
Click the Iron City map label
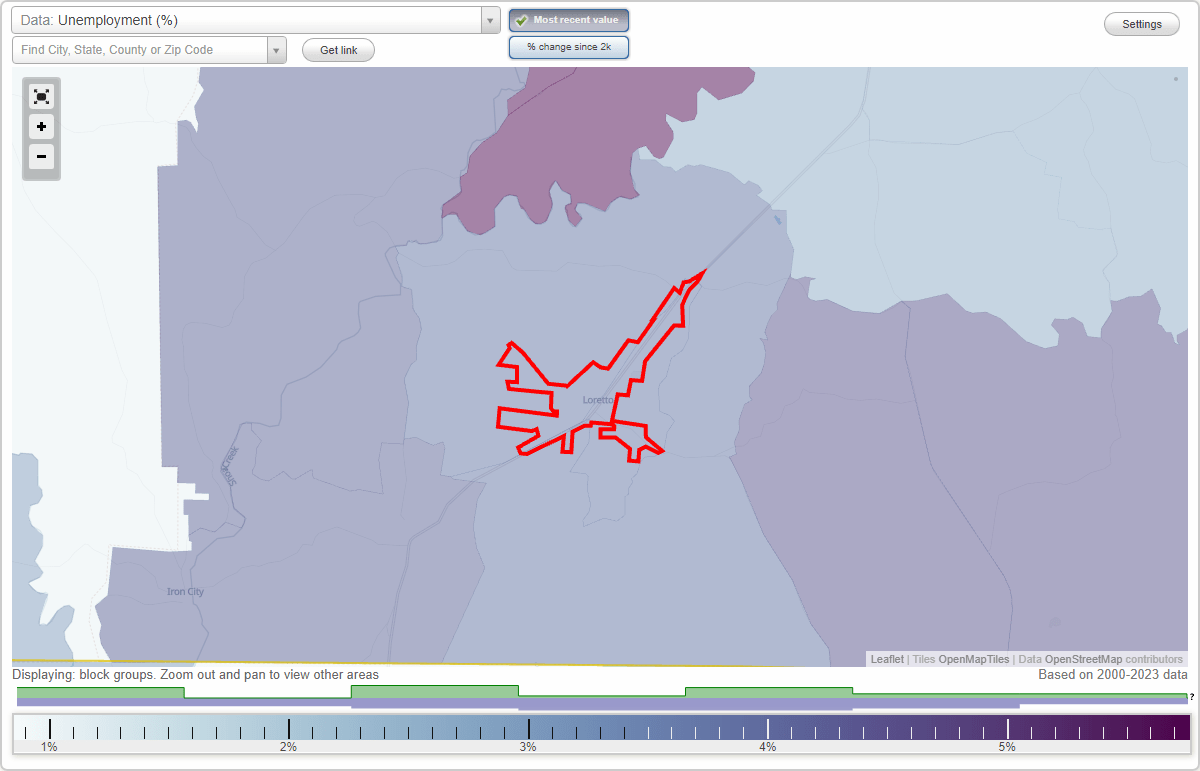pyautogui.click(x=185, y=592)
